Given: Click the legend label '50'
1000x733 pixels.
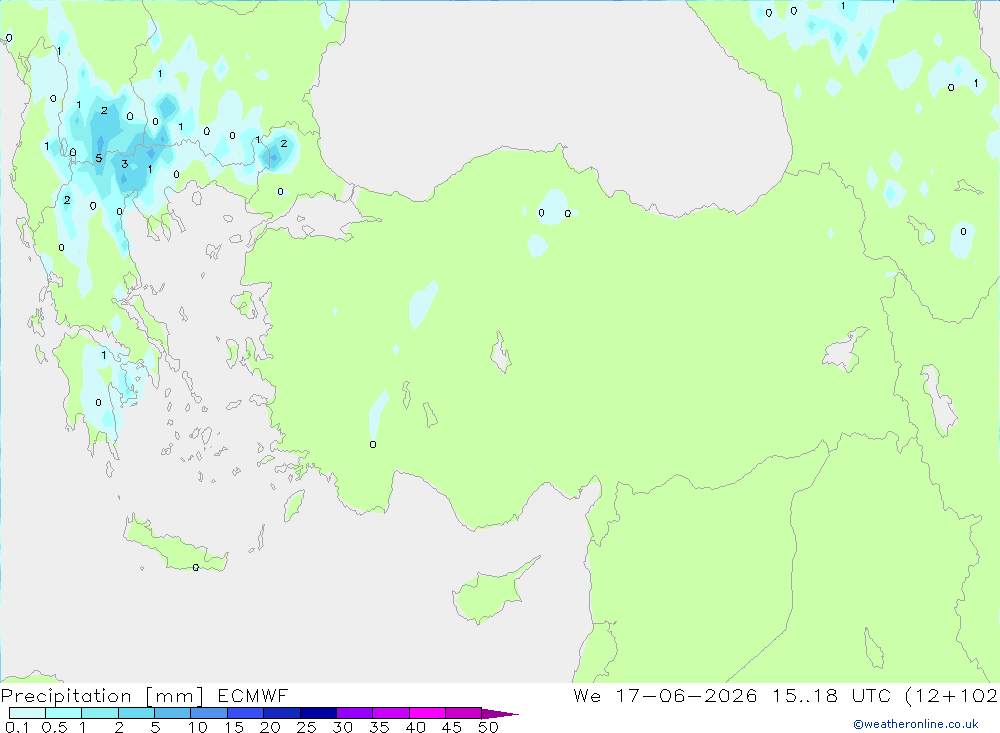Looking at the screenshot, I should click(x=489, y=727).
